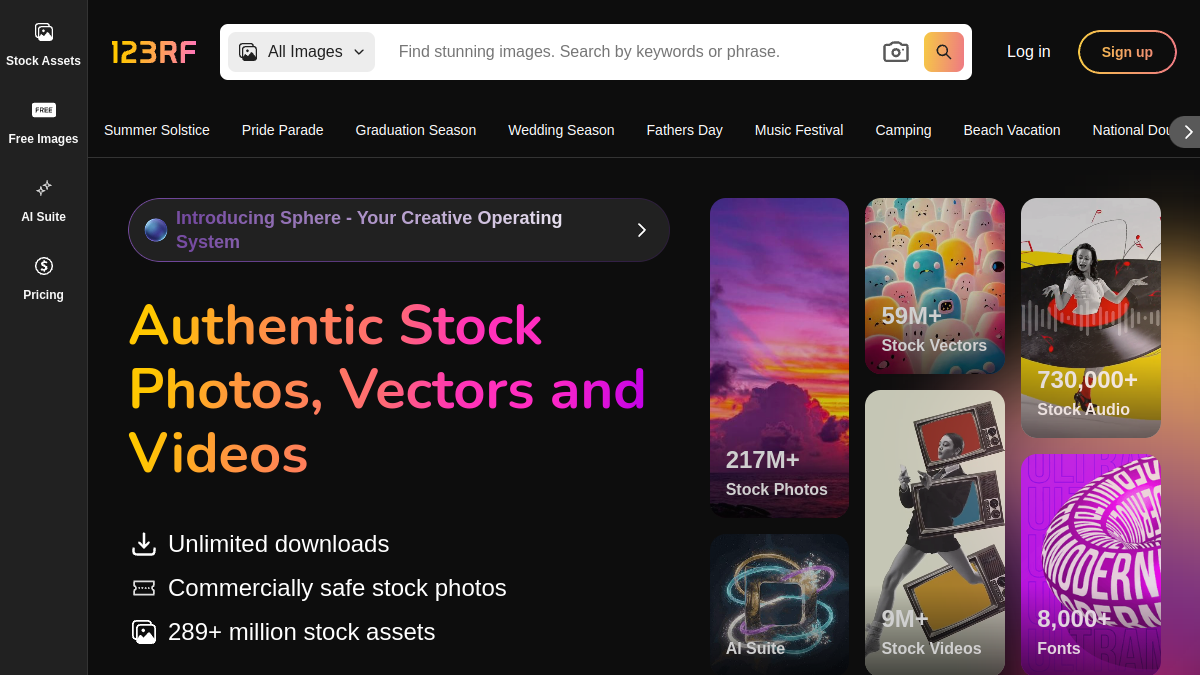Select the Beach Vacation topic
The height and width of the screenshot is (675, 1200).
tap(1012, 130)
